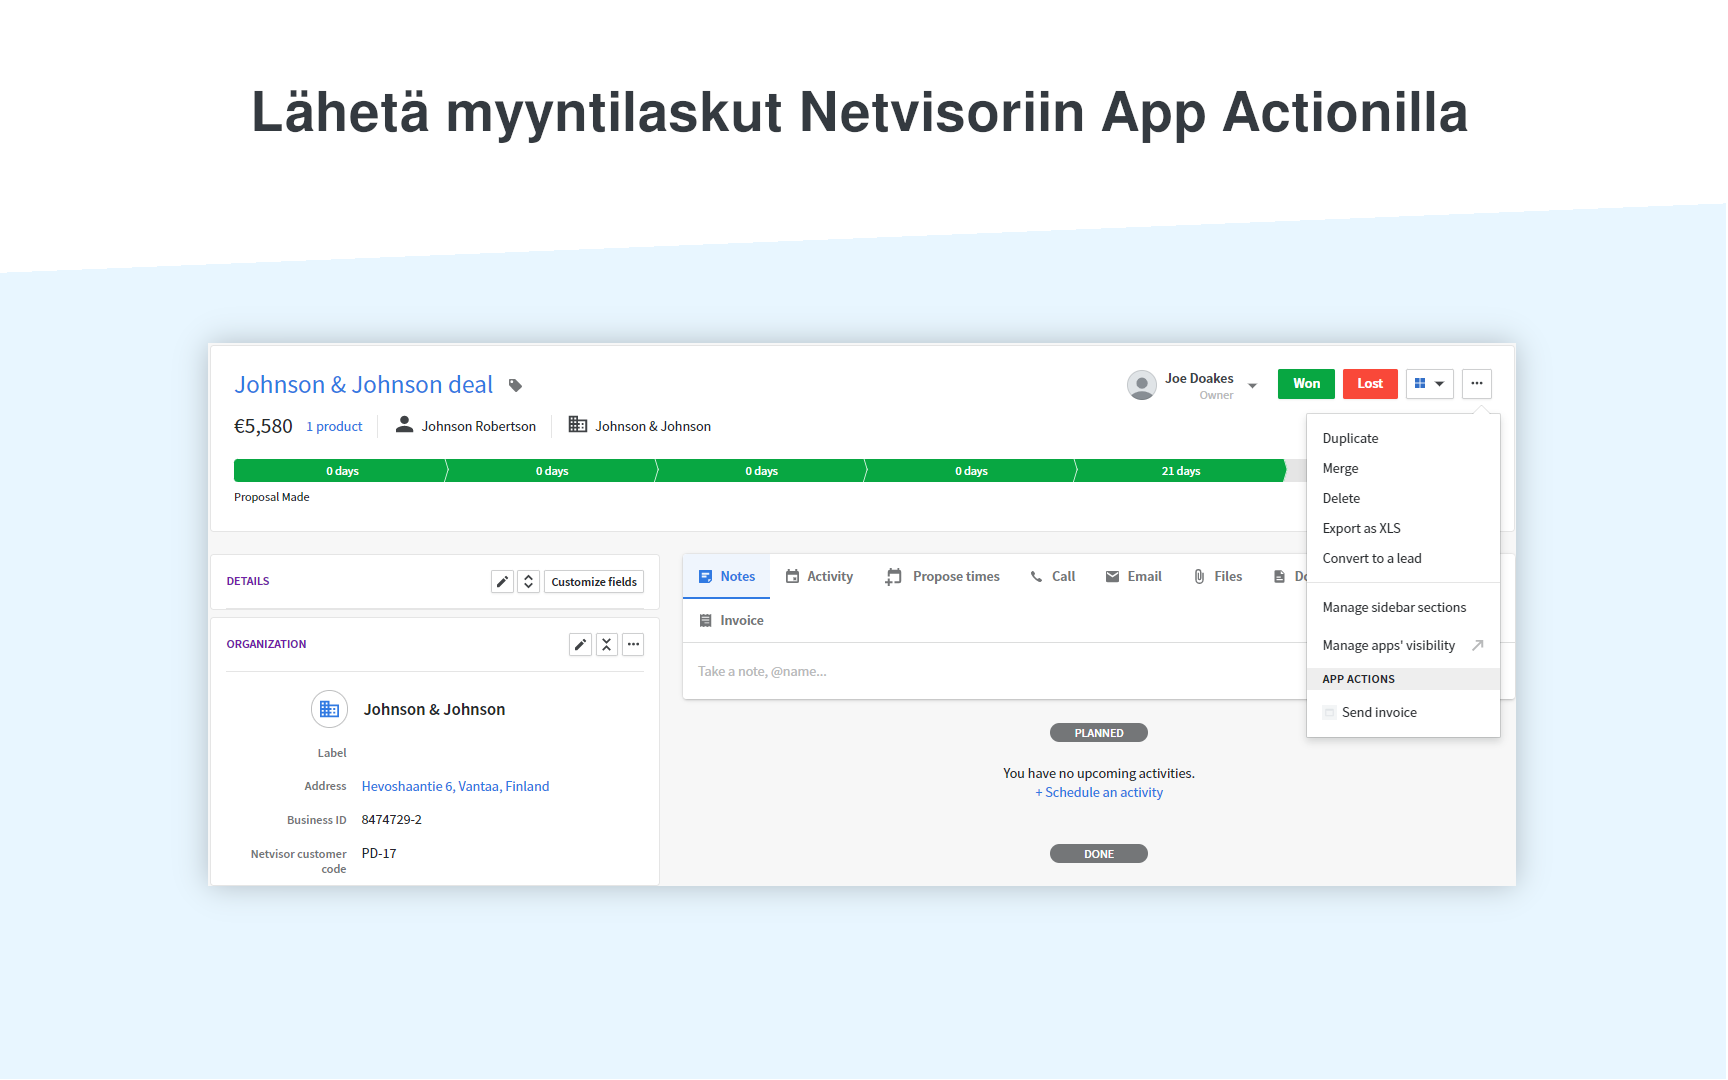Click the DONE pill label
Viewport: 1728px width, 1080px height.
[1099, 854]
